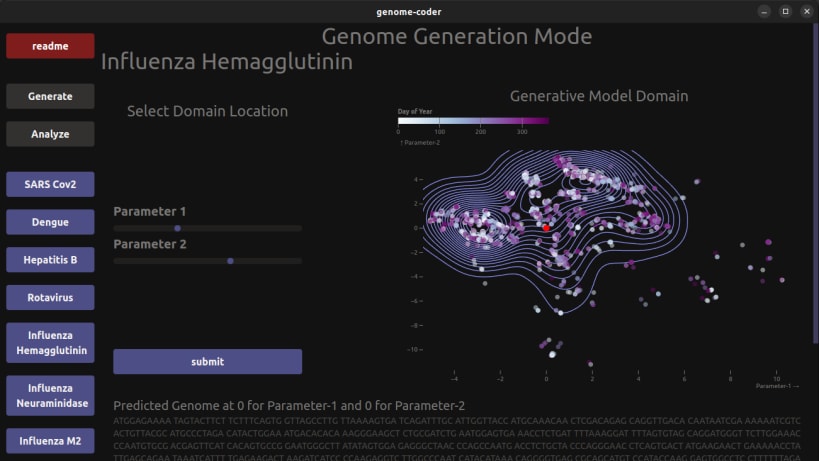Click the Select Domain Location heading

click(x=207, y=111)
